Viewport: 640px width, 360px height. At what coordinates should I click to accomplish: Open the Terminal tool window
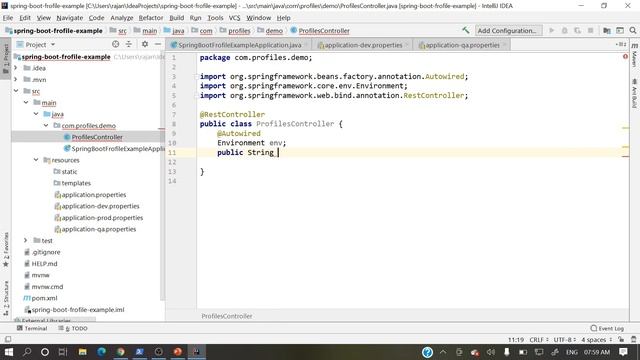tap(32, 328)
